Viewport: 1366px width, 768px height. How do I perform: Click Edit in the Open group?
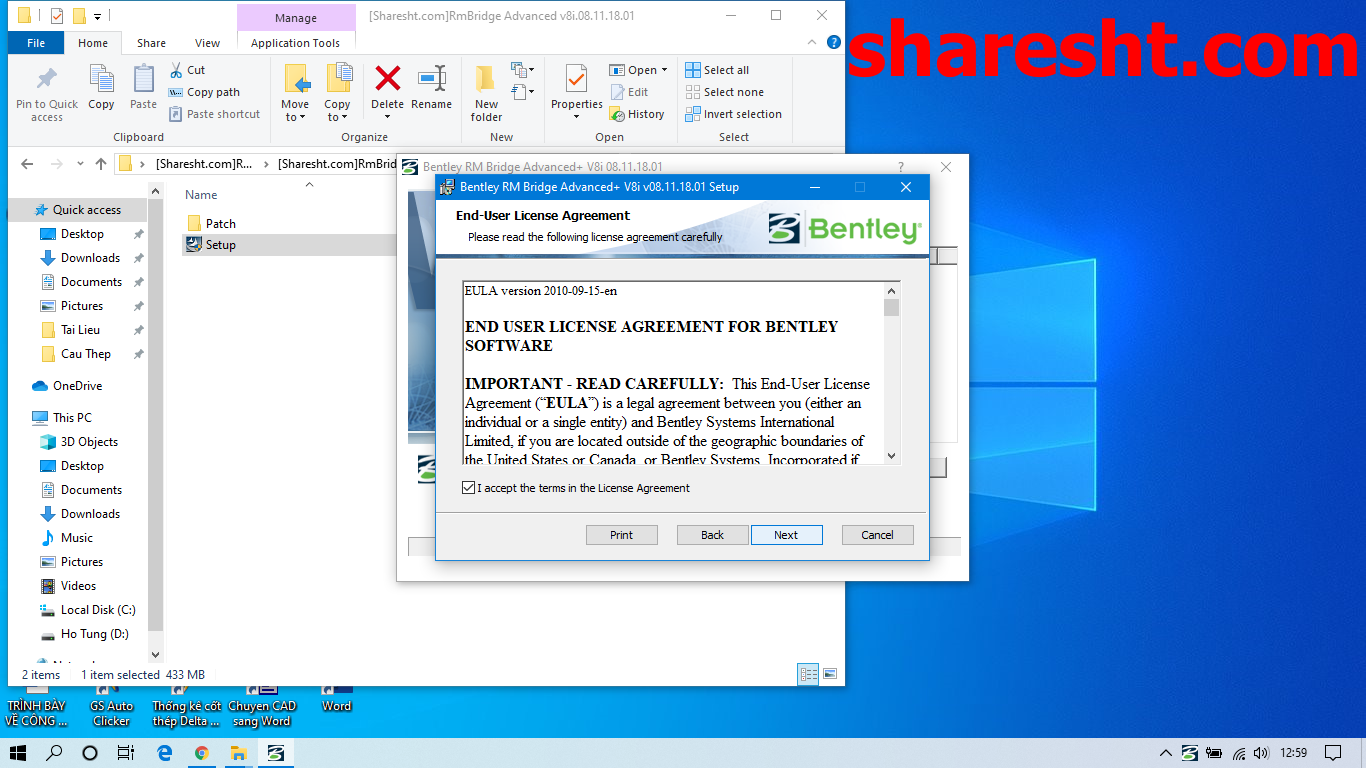(629, 92)
